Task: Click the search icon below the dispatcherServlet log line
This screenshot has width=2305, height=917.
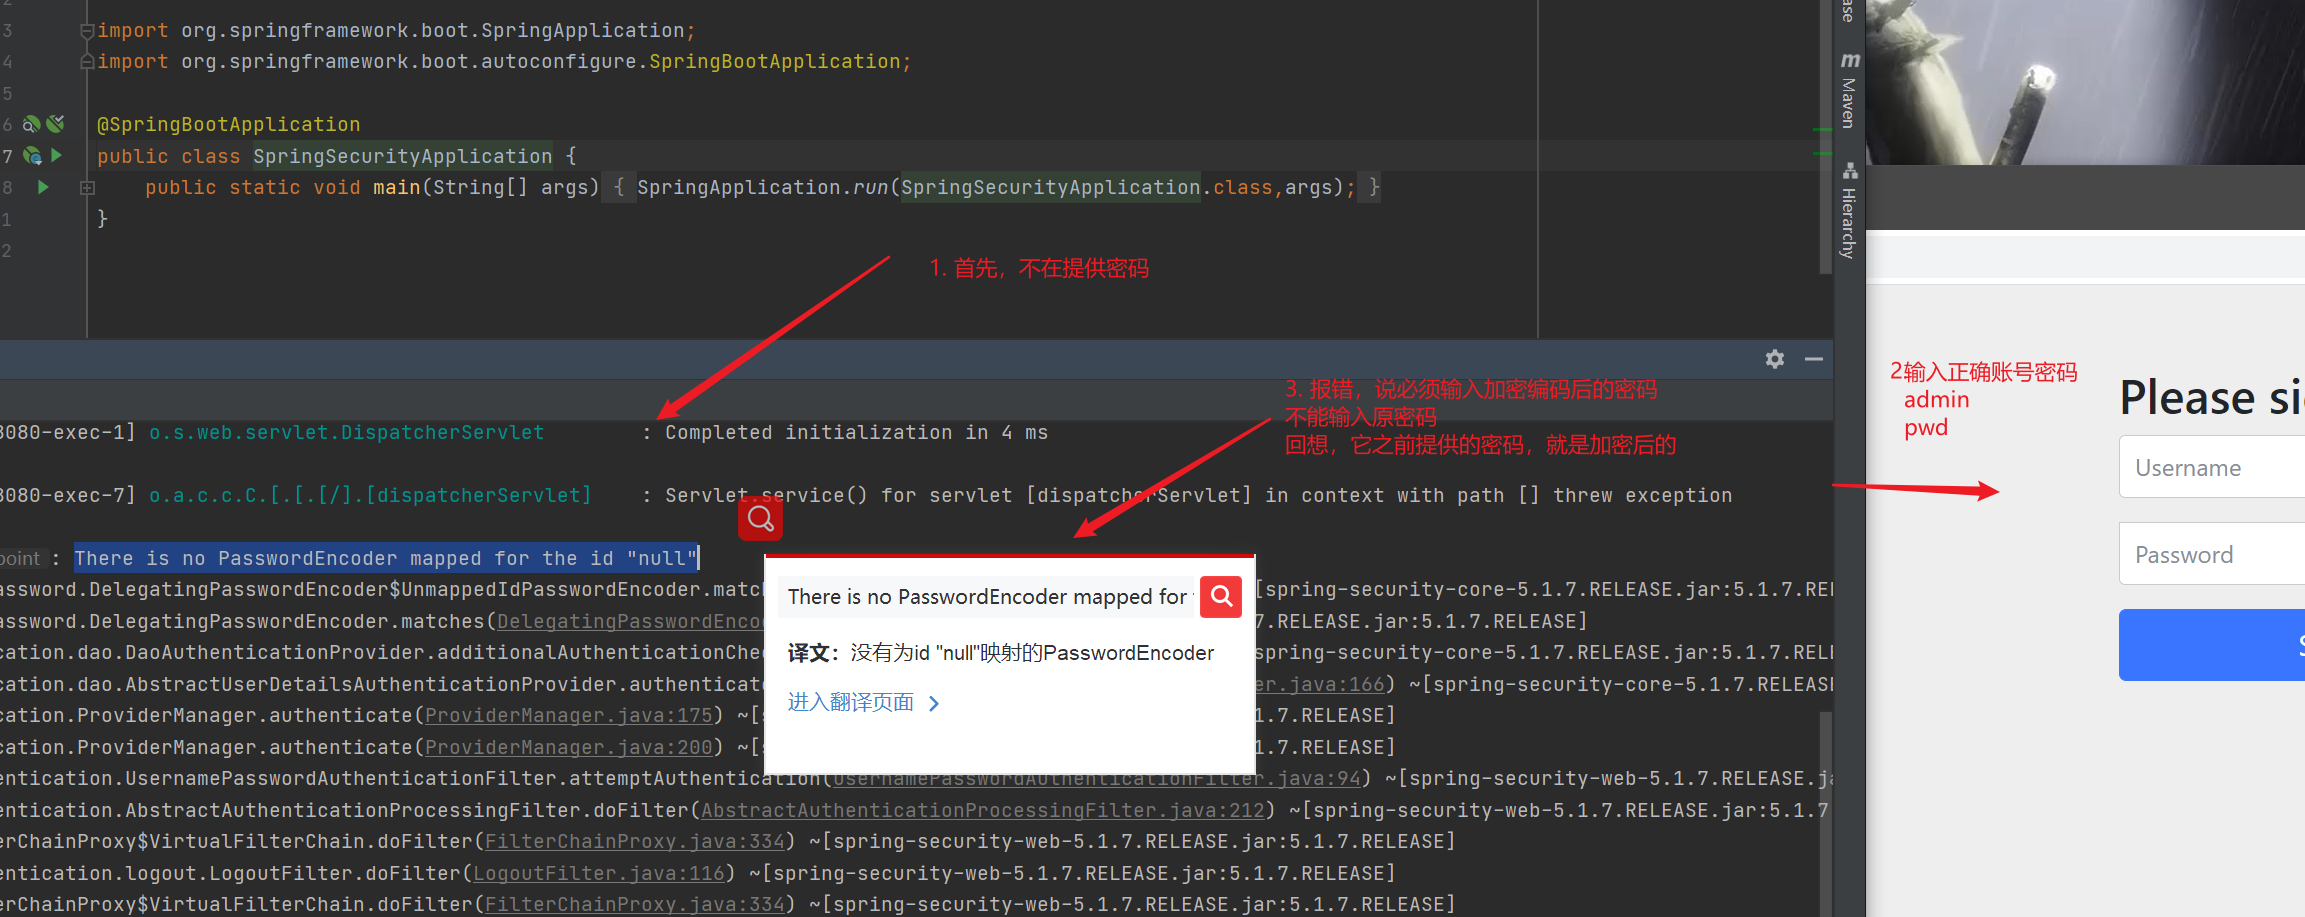Action: point(760,518)
